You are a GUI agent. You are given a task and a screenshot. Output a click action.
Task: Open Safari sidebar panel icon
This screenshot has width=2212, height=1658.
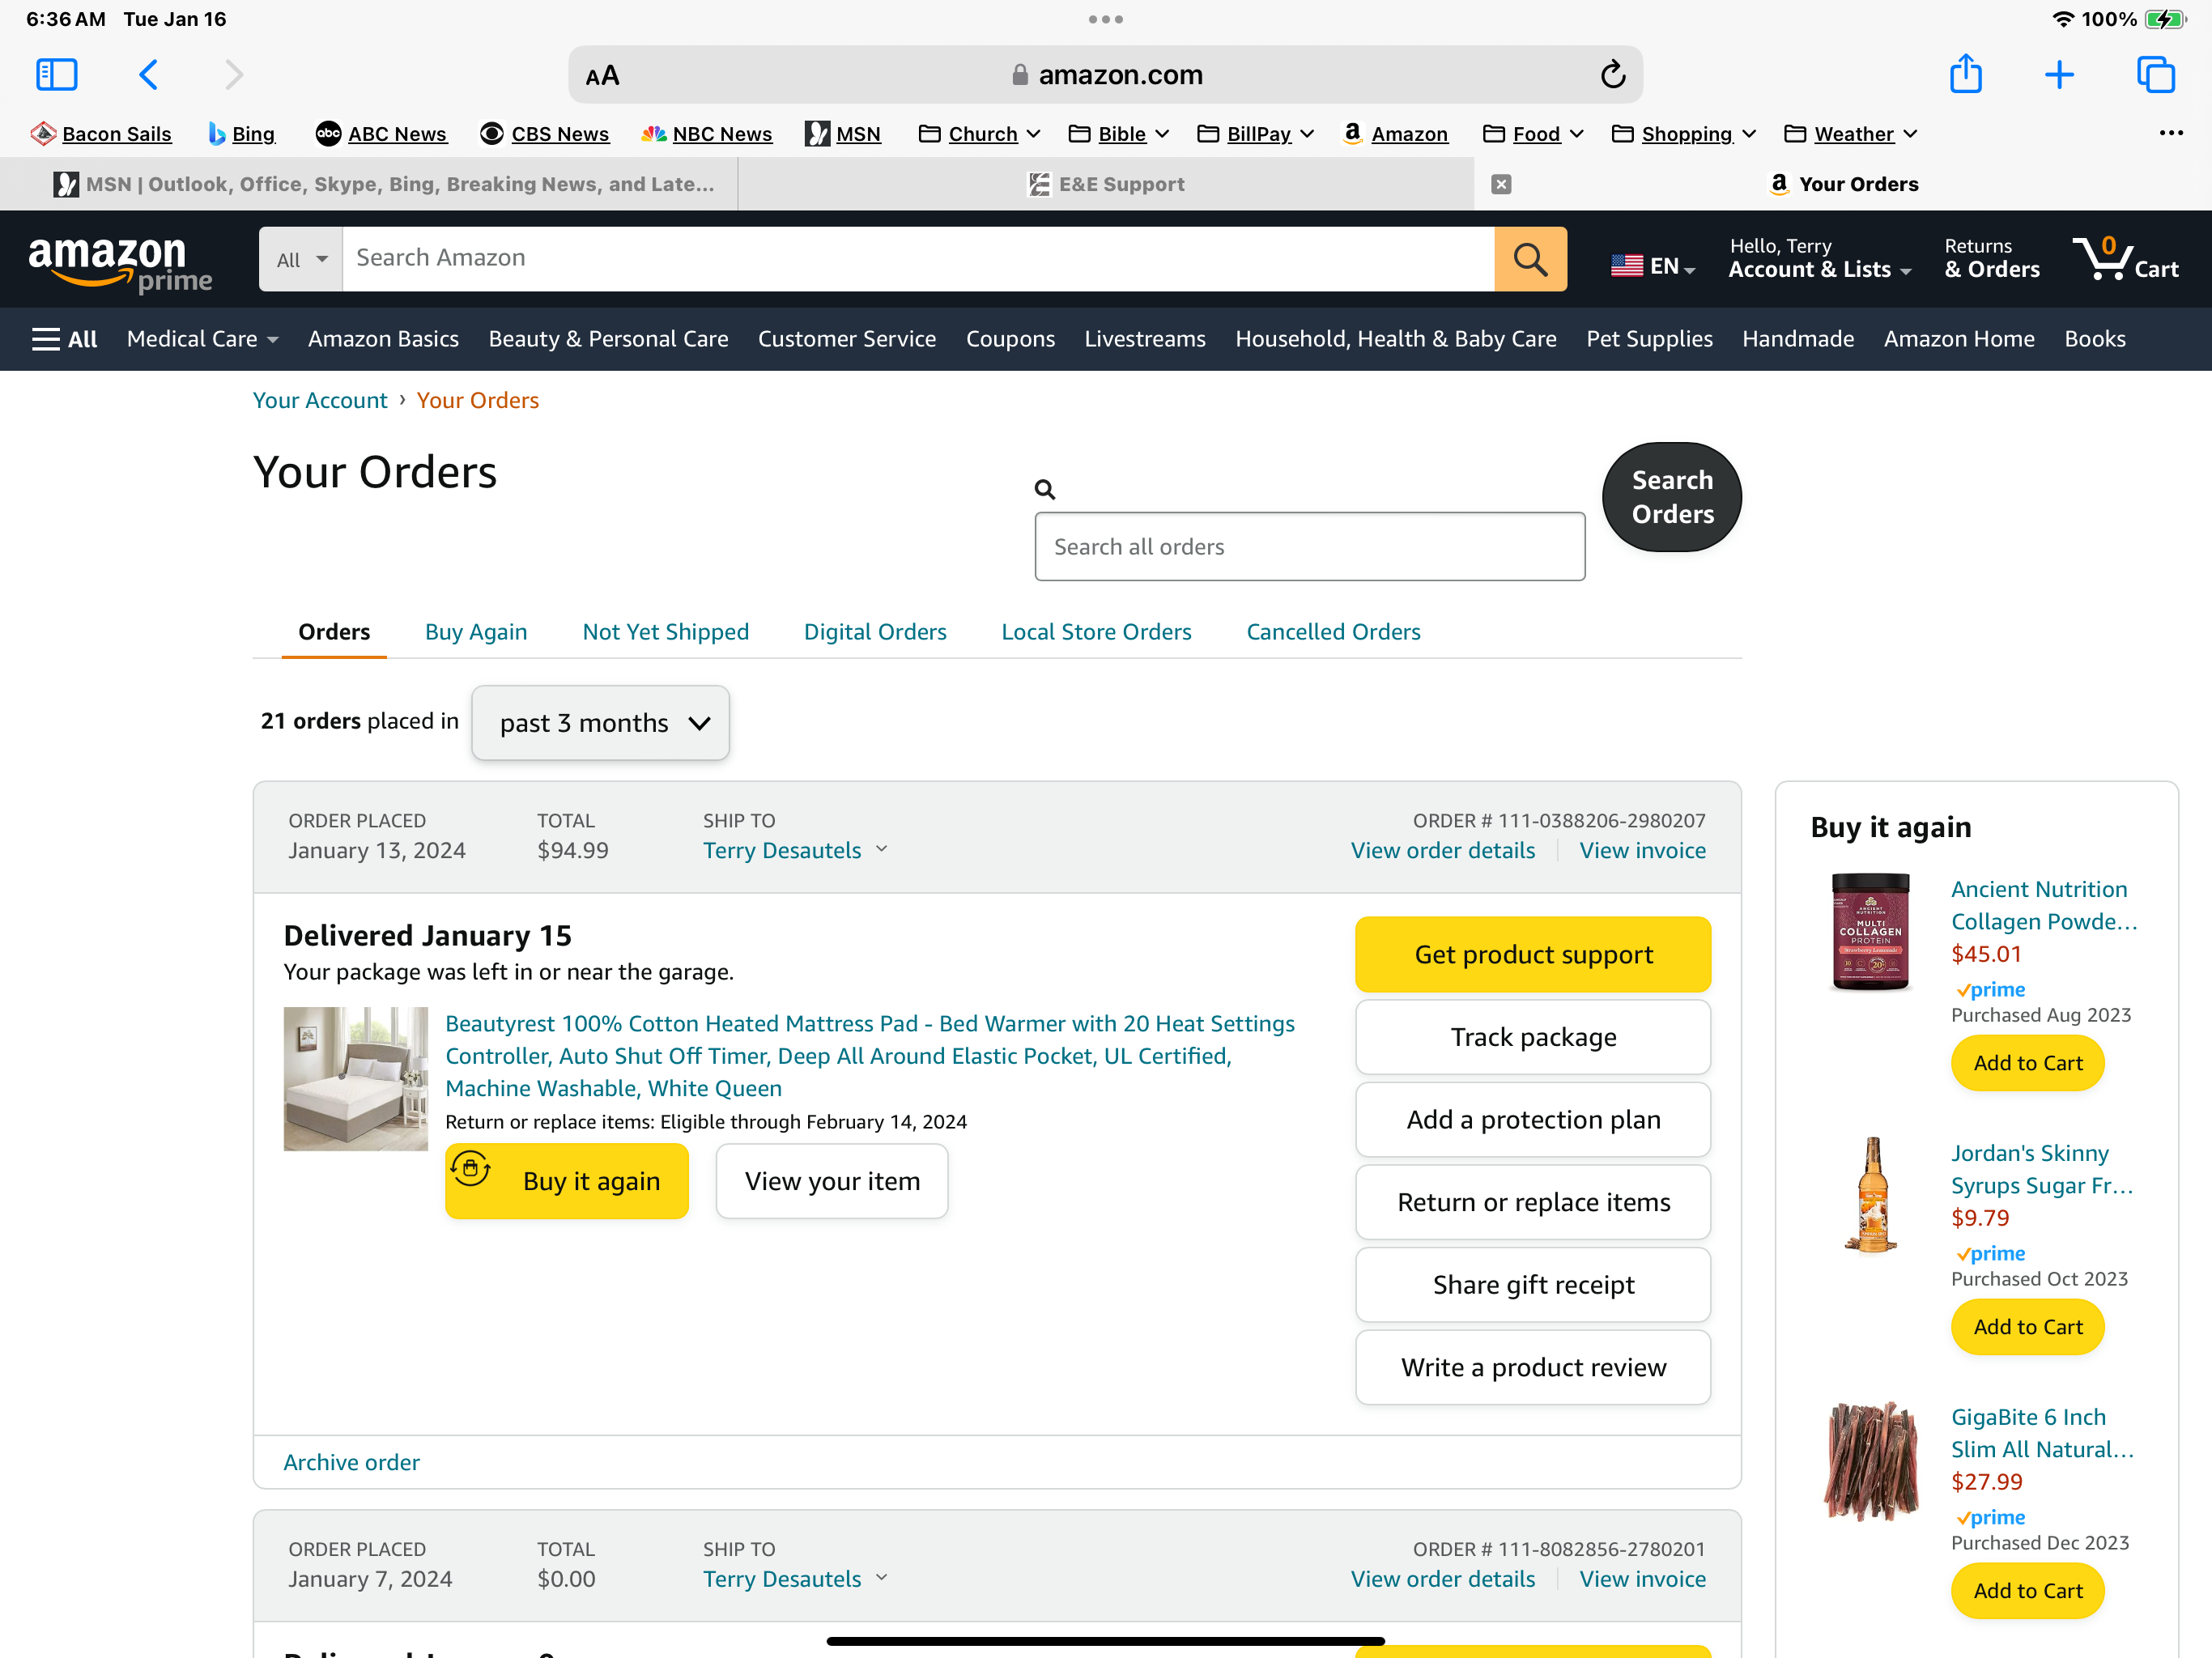pos(57,75)
